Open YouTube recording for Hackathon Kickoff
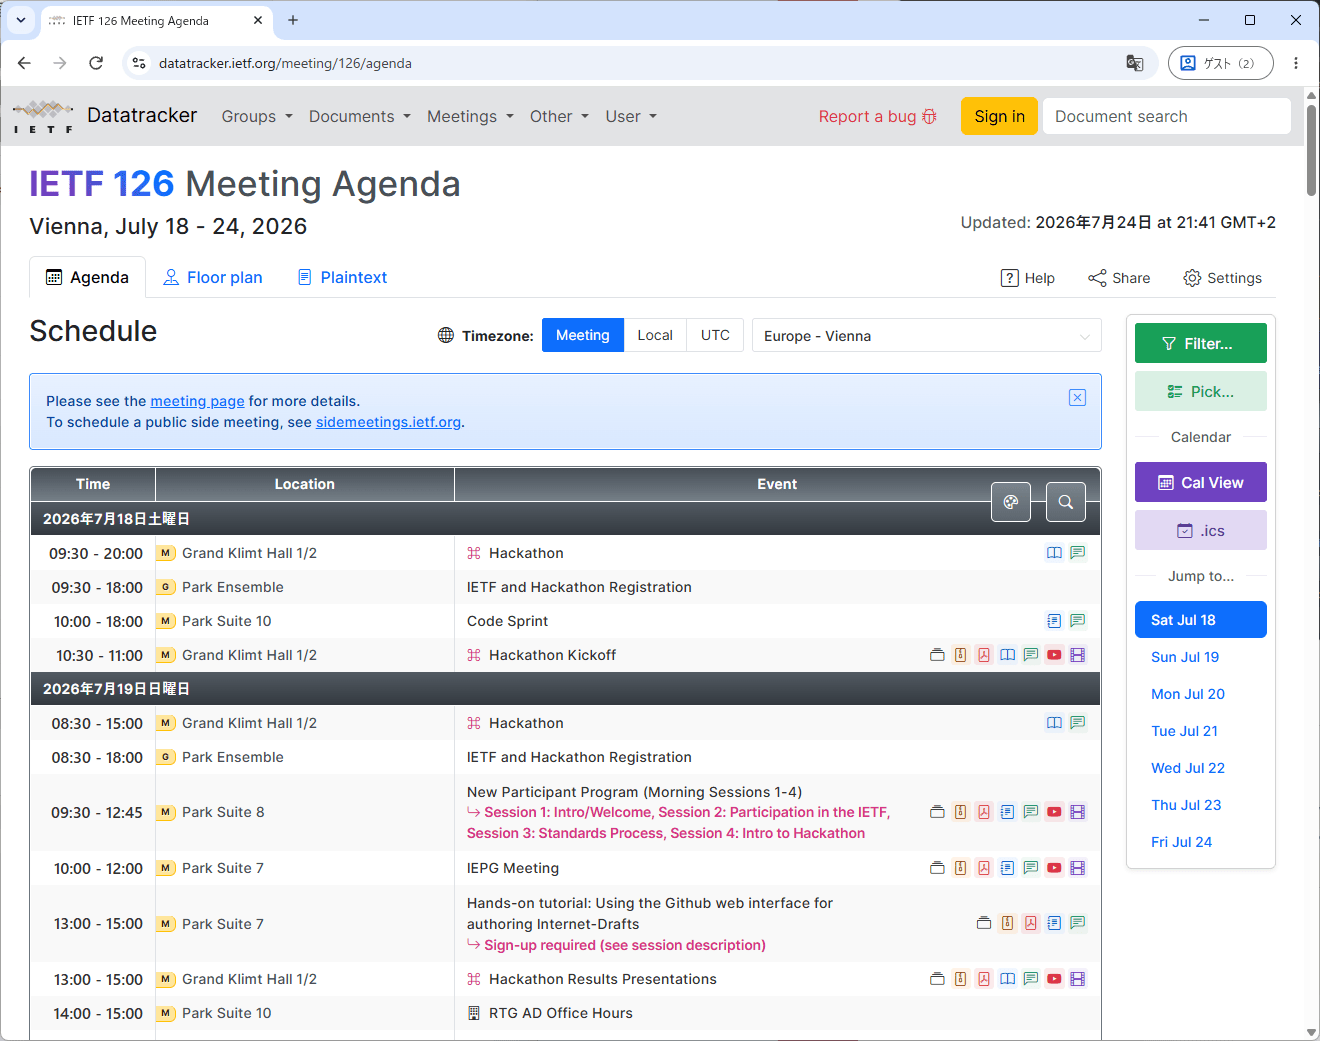The width and height of the screenshot is (1320, 1041). 1054,655
